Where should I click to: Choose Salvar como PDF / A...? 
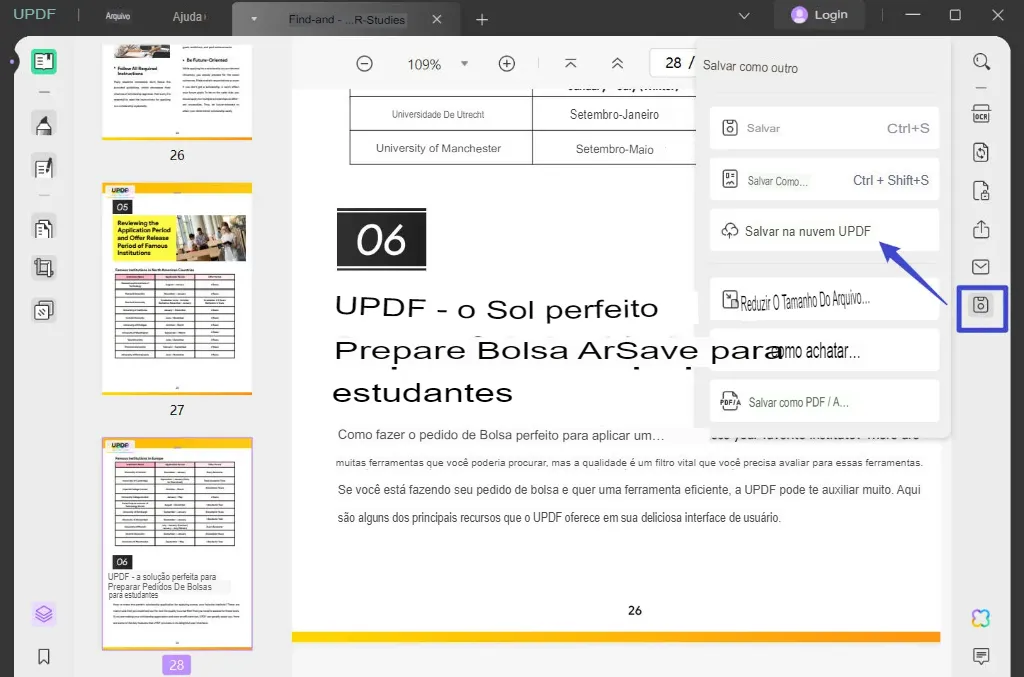(x=824, y=401)
